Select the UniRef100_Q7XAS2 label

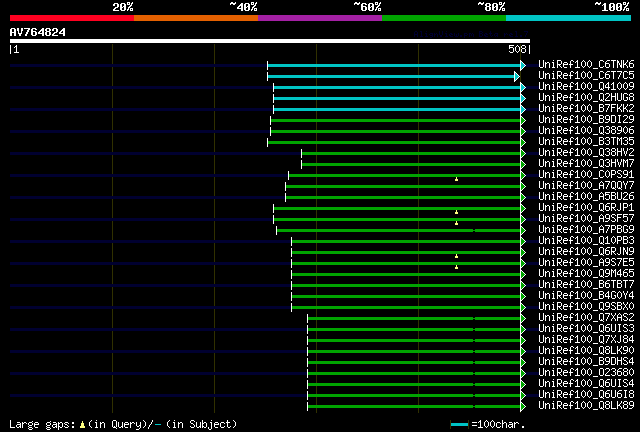586,318
